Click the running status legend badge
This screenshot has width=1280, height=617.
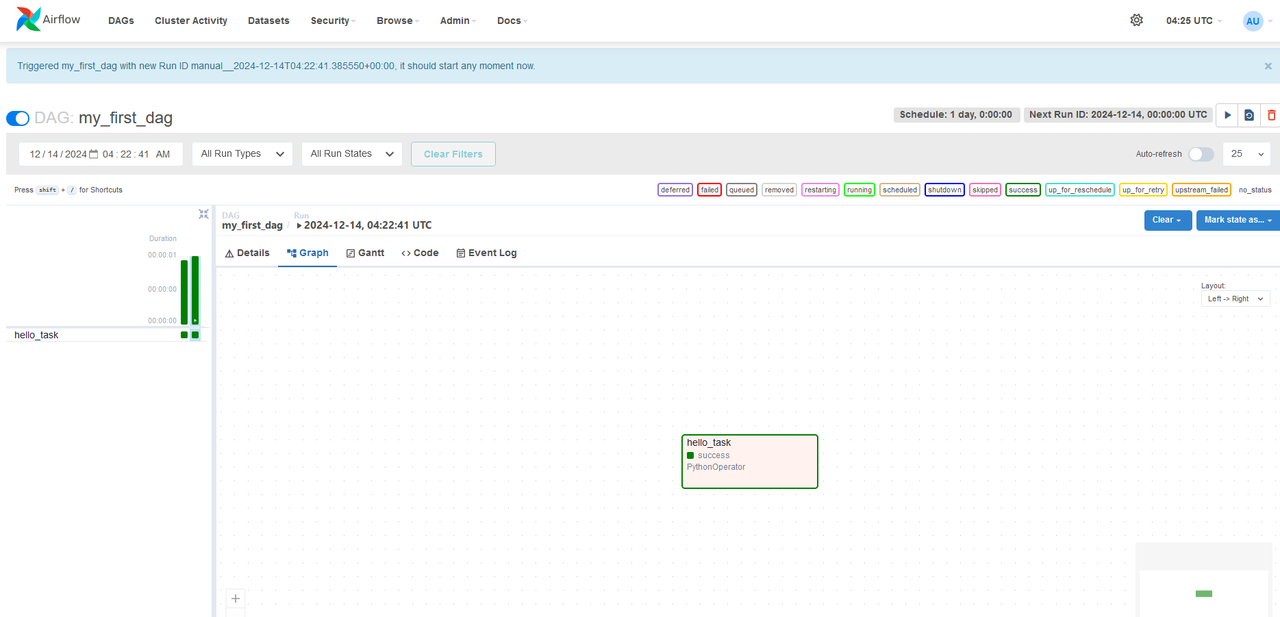point(859,190)
